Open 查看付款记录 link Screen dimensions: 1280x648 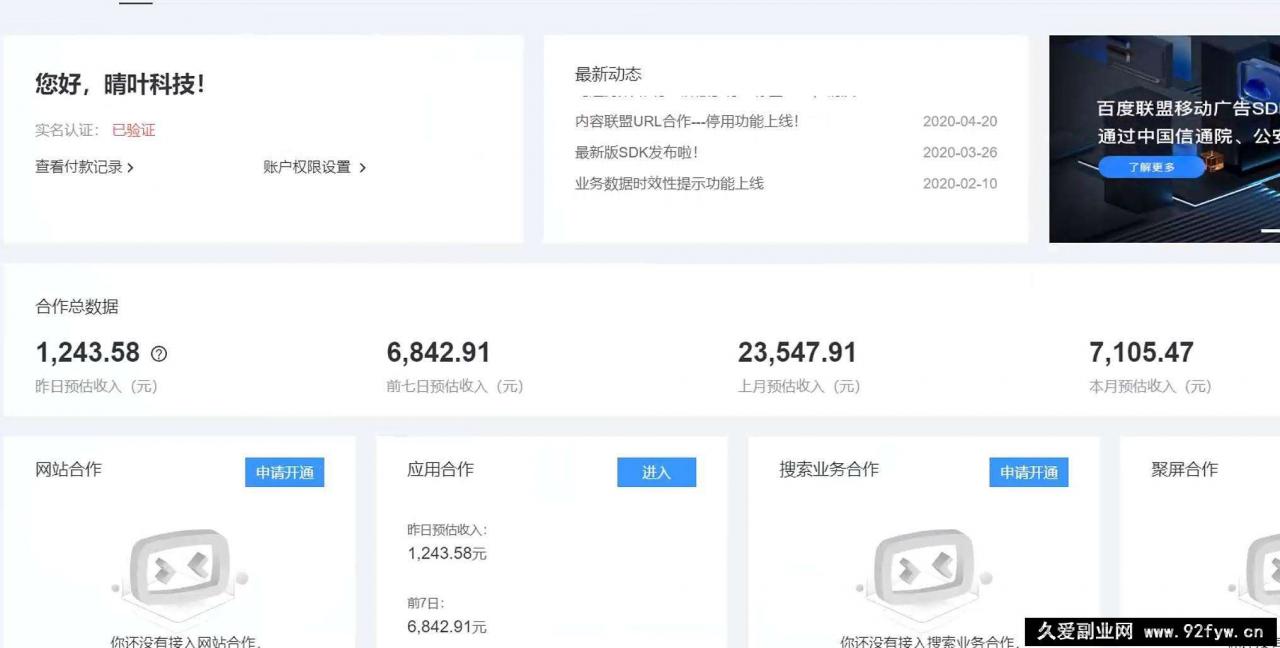[x=84, y=167]
